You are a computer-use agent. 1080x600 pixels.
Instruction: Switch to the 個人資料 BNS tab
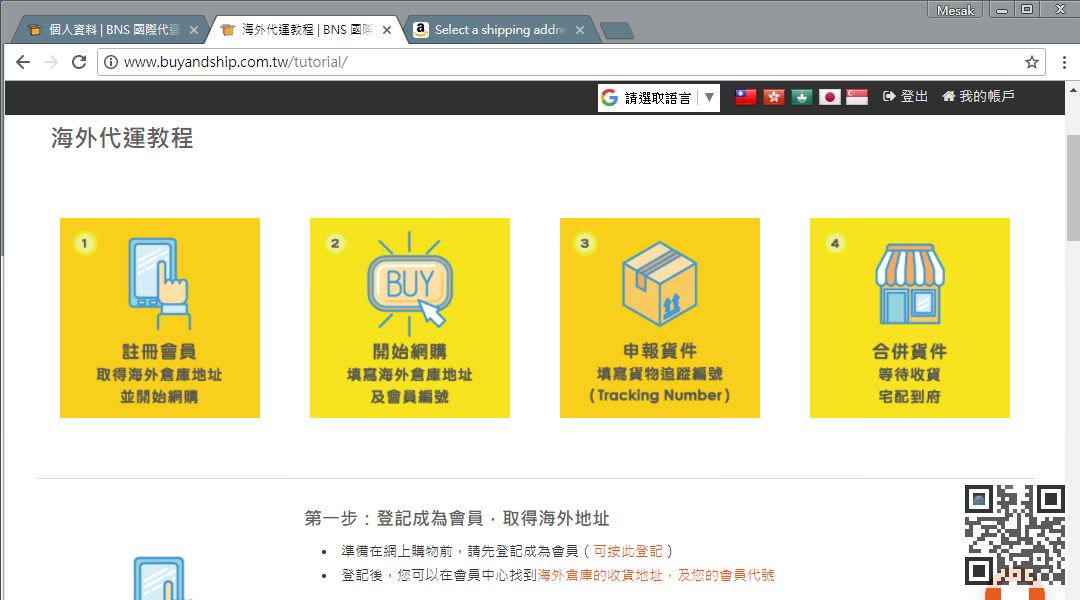(110, 30)
